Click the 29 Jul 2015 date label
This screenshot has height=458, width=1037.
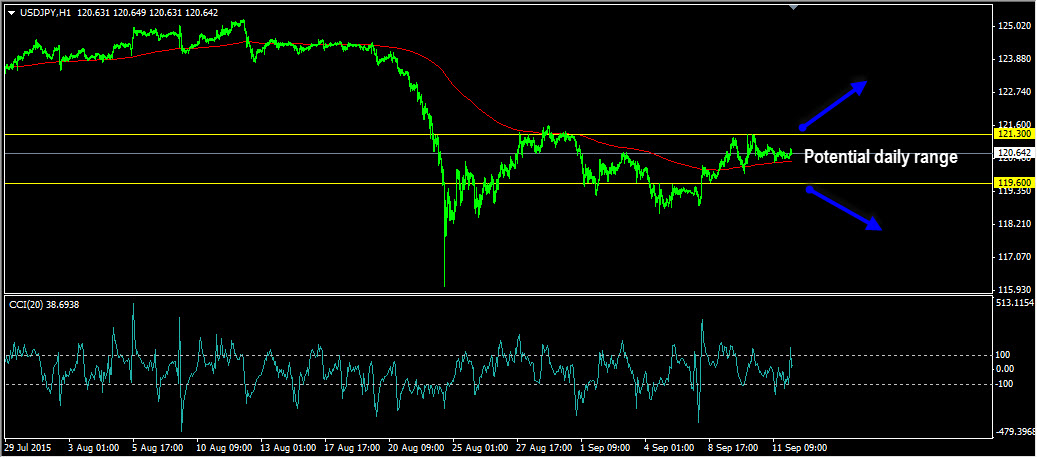coord(28,447)
